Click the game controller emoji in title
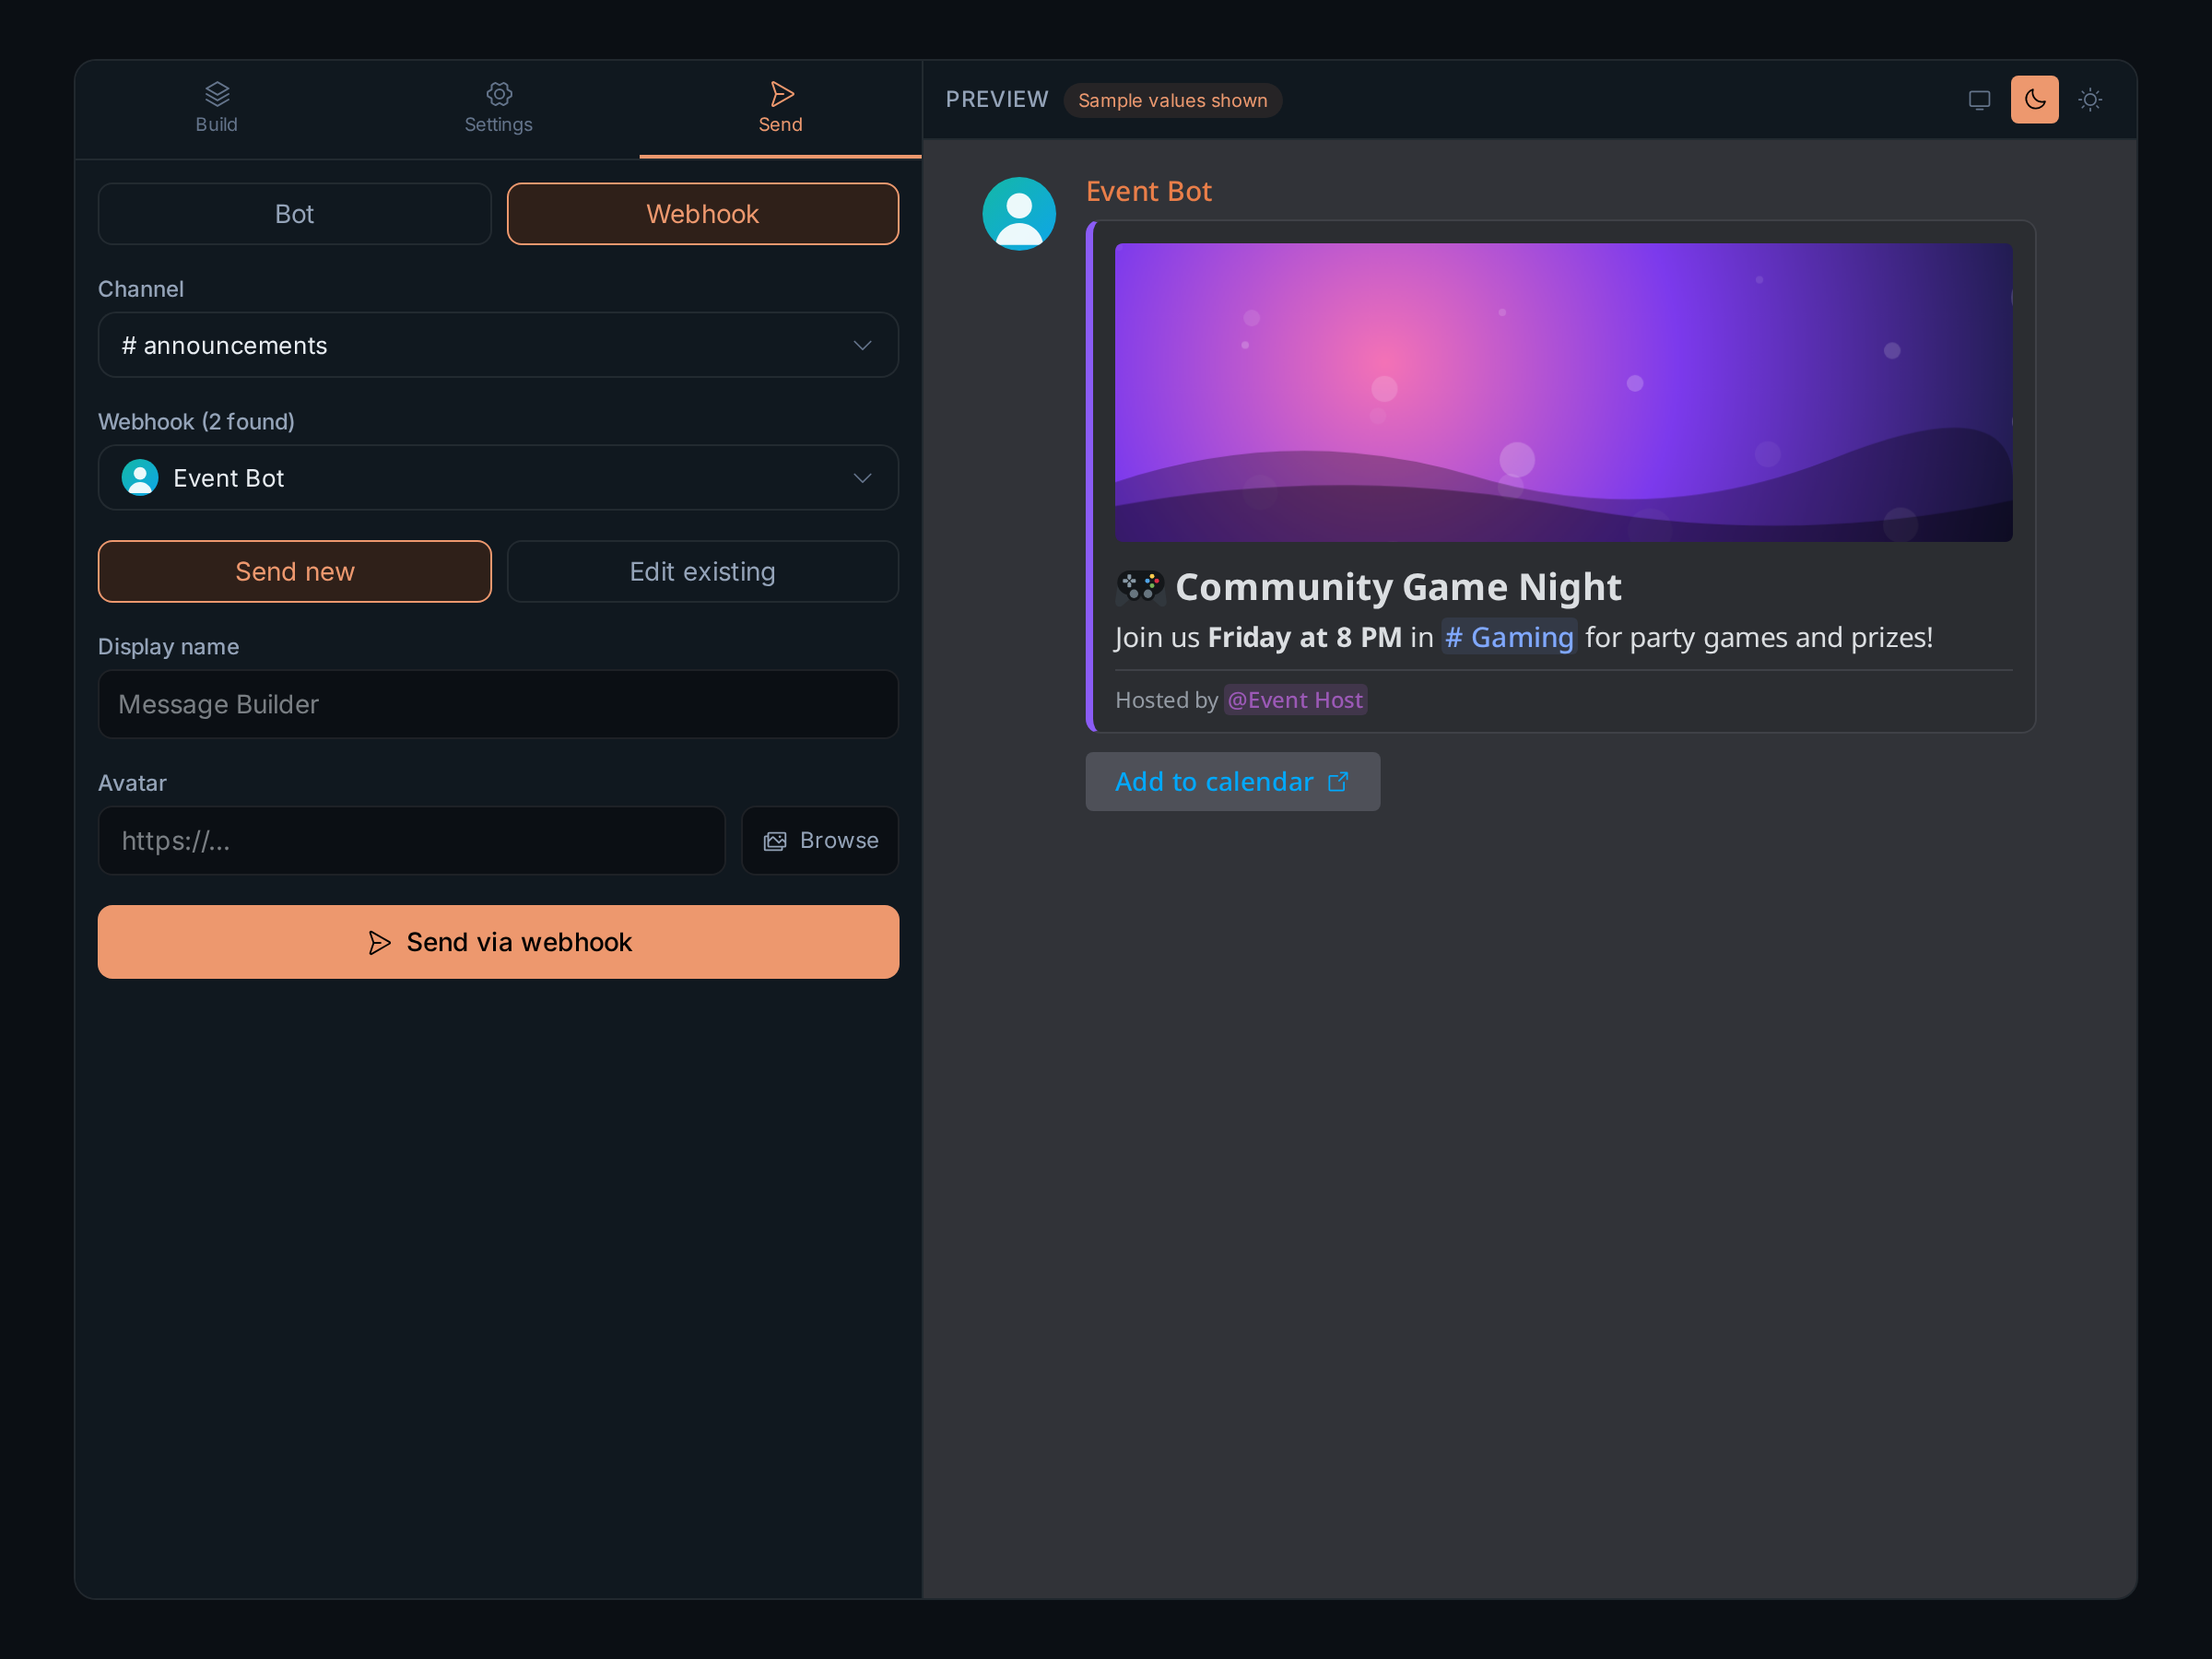The image size is (2212, 1659). coord(1140,587)
